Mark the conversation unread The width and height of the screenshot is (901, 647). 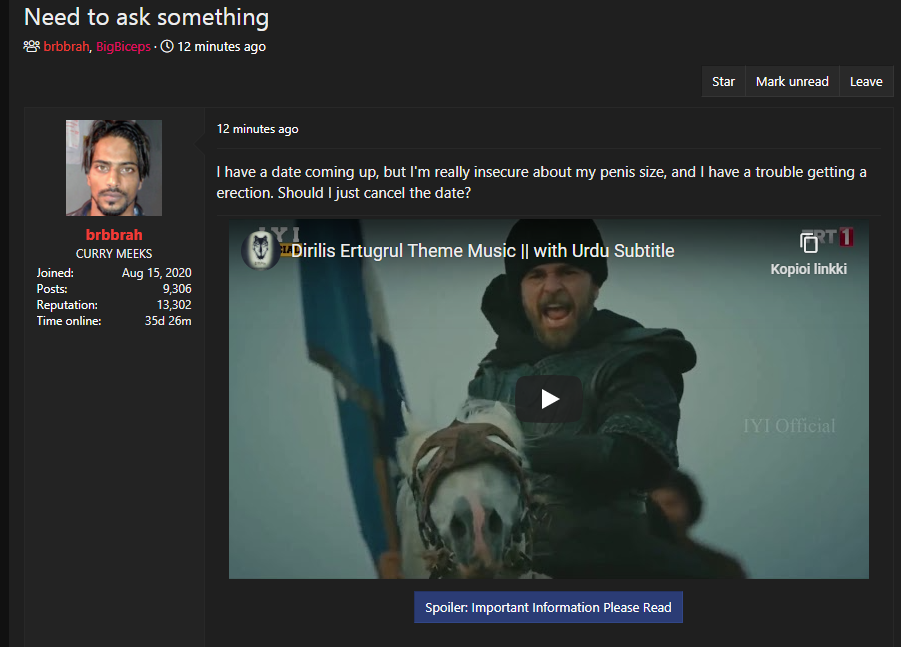point(792,82)
